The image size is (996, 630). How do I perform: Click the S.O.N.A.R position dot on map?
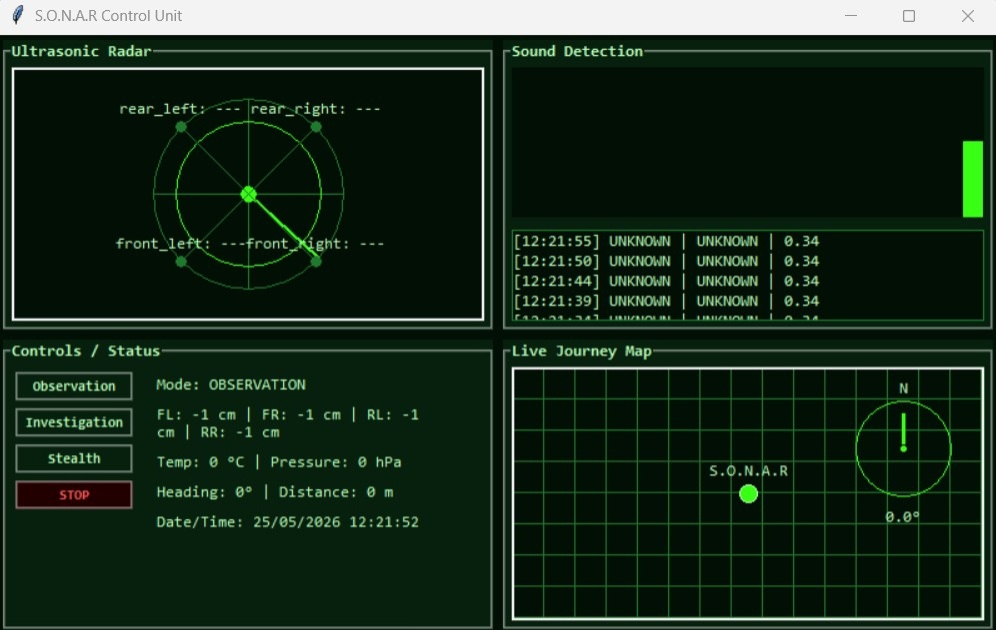point(748,493)
